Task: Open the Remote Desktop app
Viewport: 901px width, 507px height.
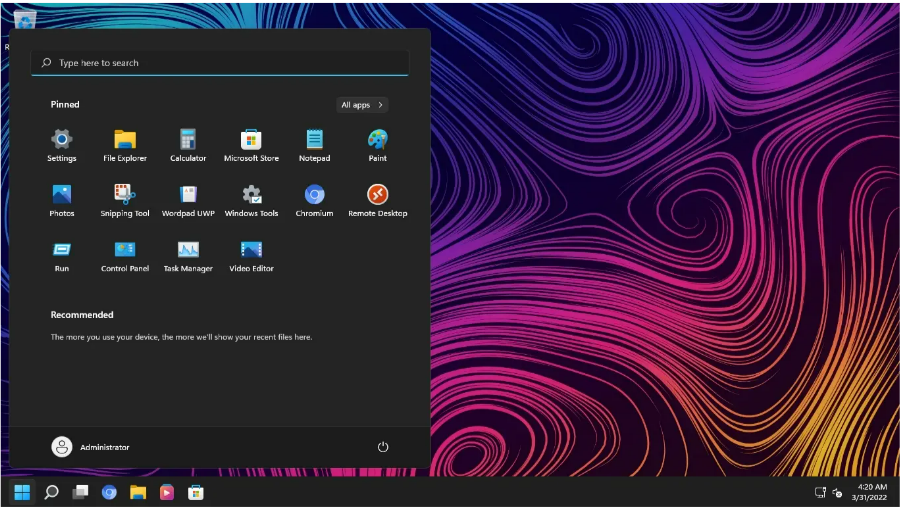Action: [x=378, y=201]
